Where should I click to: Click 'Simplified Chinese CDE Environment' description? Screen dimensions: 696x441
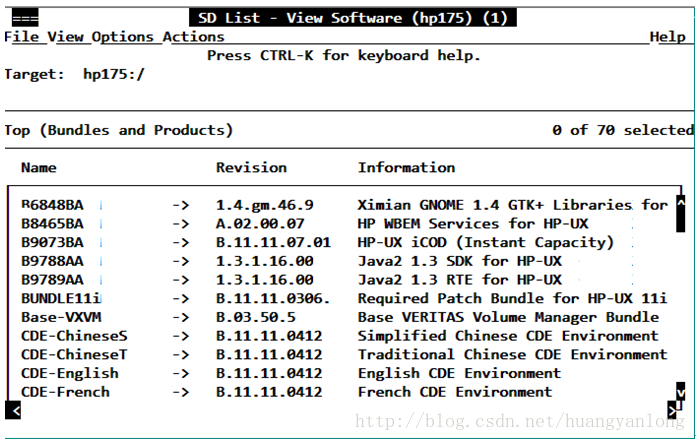(509, 336)
